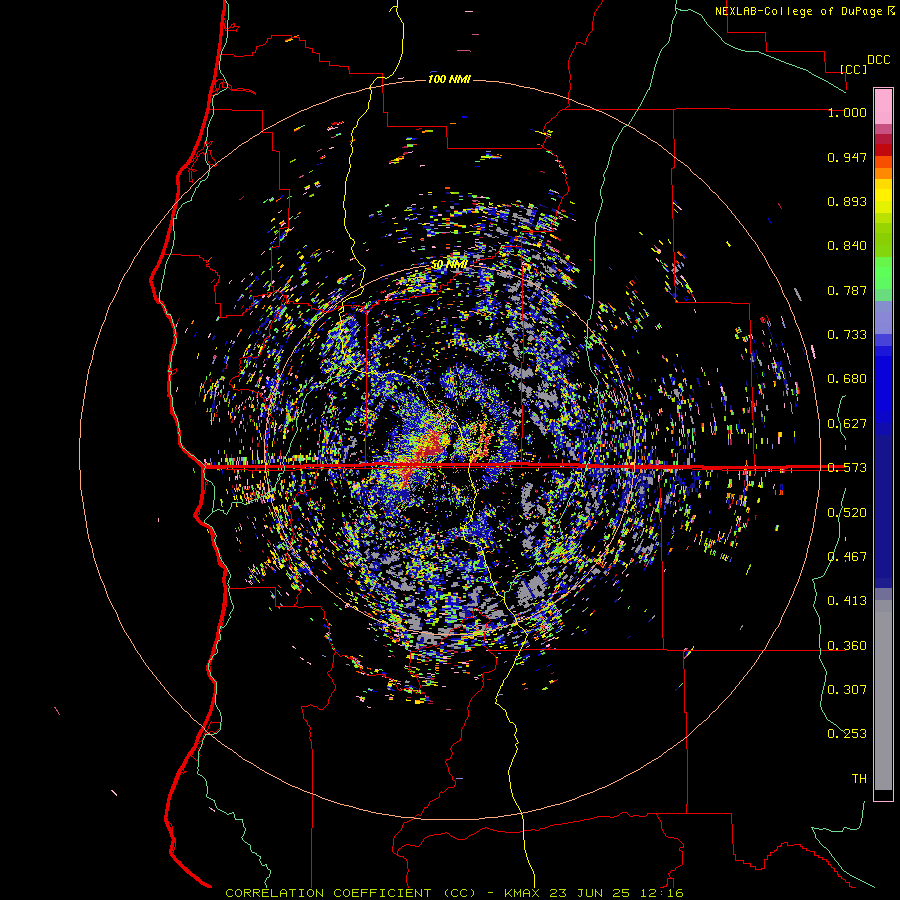Screen dimensions: 900x900
Task: Select the red swatch in the color bar
Action: [883, 150]
